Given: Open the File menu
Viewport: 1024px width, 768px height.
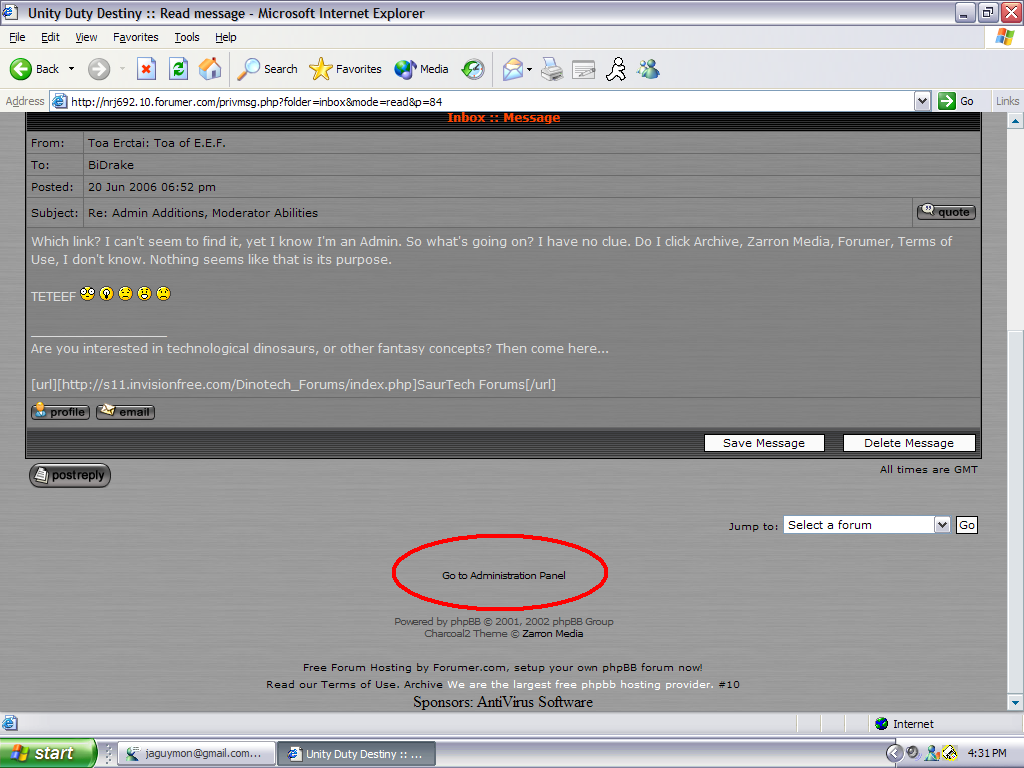Looking at the screenshot, I should (18, 37).
